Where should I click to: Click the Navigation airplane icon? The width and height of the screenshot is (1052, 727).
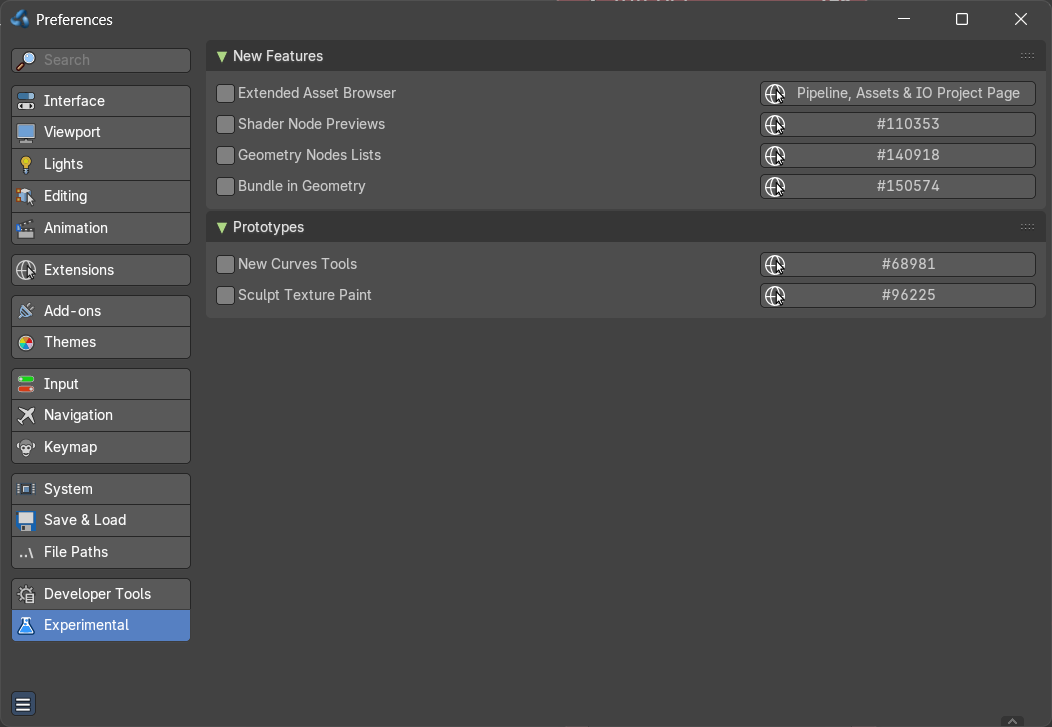coord(26,416)
